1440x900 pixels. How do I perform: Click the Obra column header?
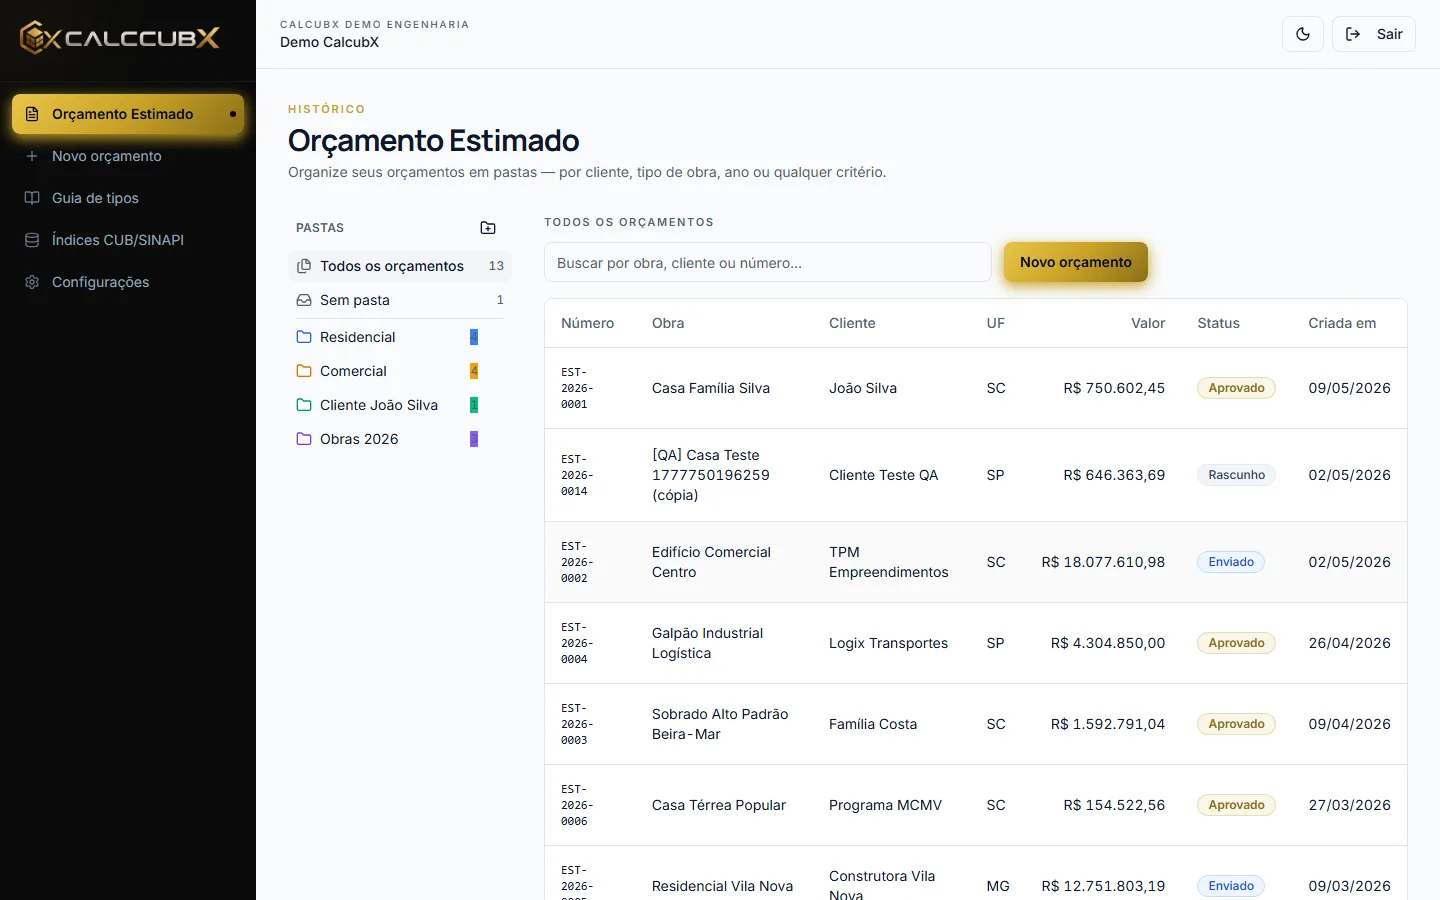click(668, 323)
